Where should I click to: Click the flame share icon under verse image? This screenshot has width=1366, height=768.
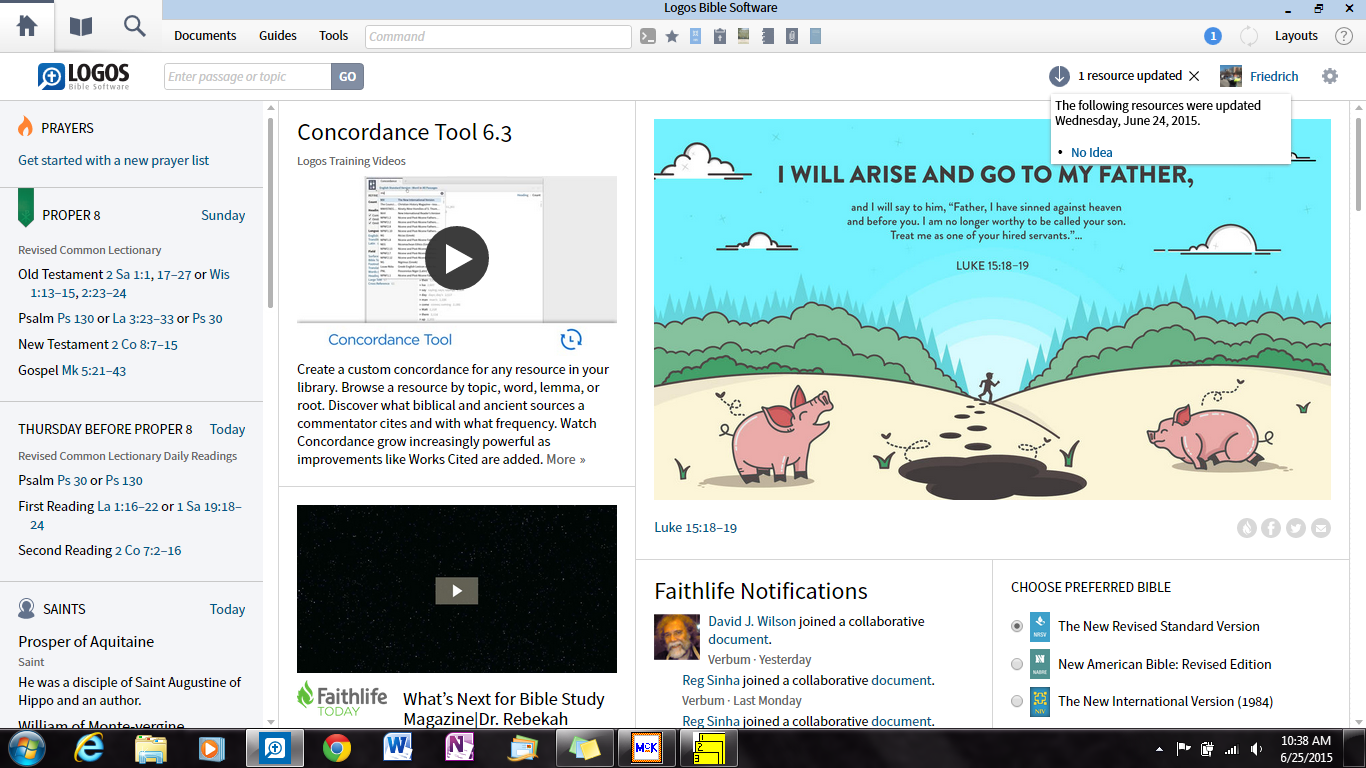click(x=1246, y=528)
